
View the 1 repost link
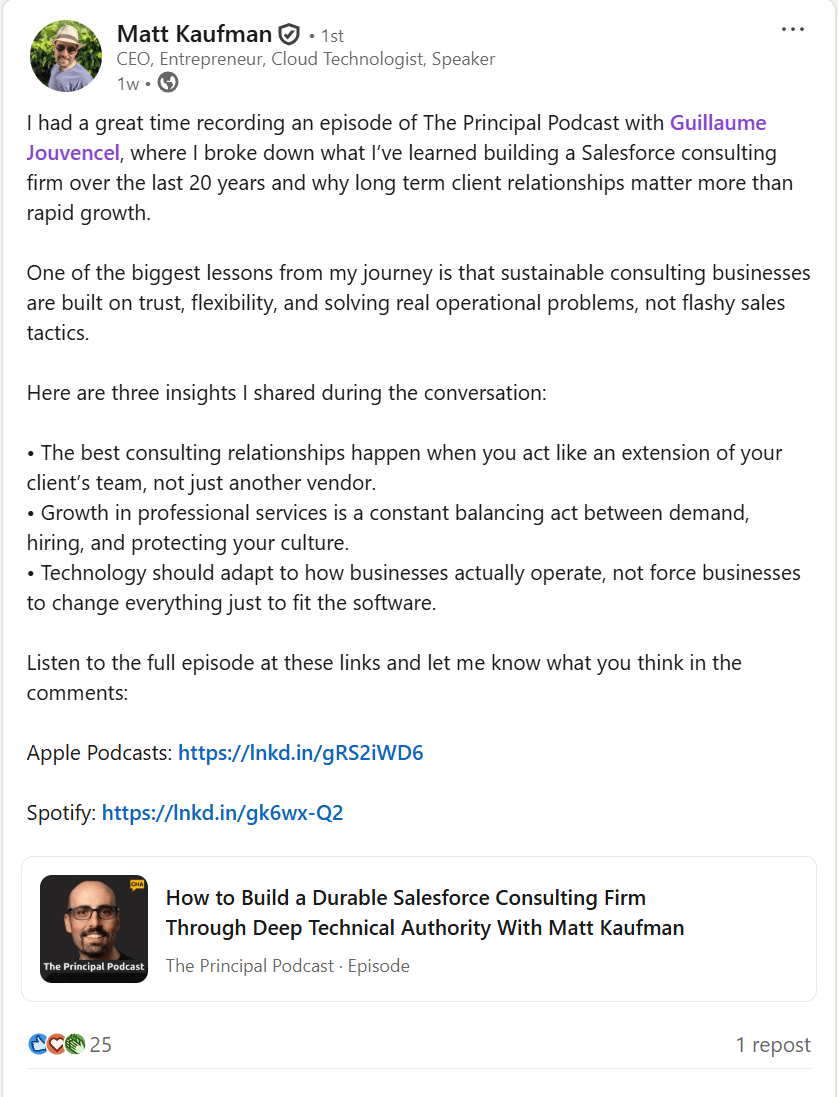point(773,1045)
